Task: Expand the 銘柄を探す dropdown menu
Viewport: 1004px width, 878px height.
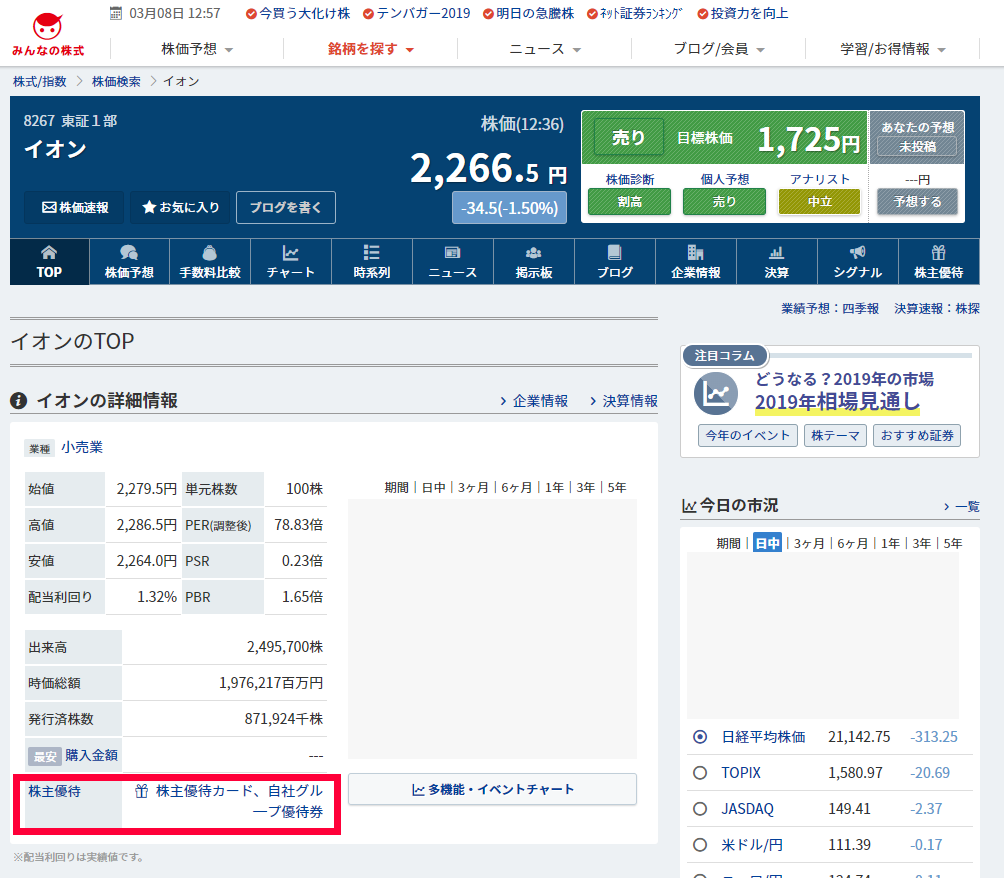Action: pyautogui.click(x=370, y=49)
